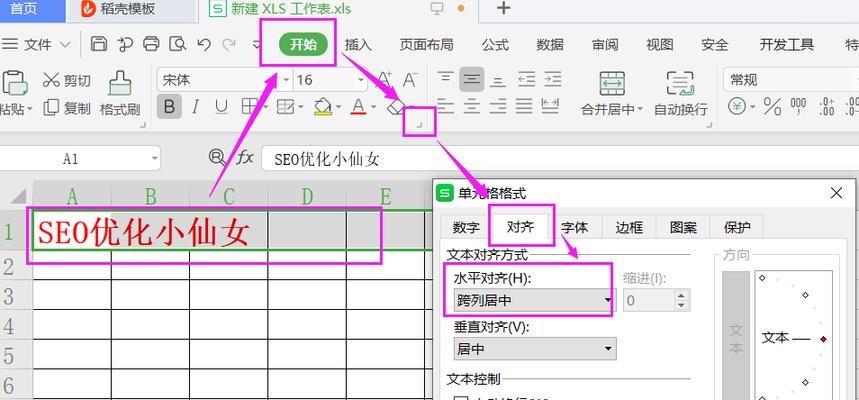
Task: Open the Font (字体) tab in dialog
Action: tap(575, 227)
